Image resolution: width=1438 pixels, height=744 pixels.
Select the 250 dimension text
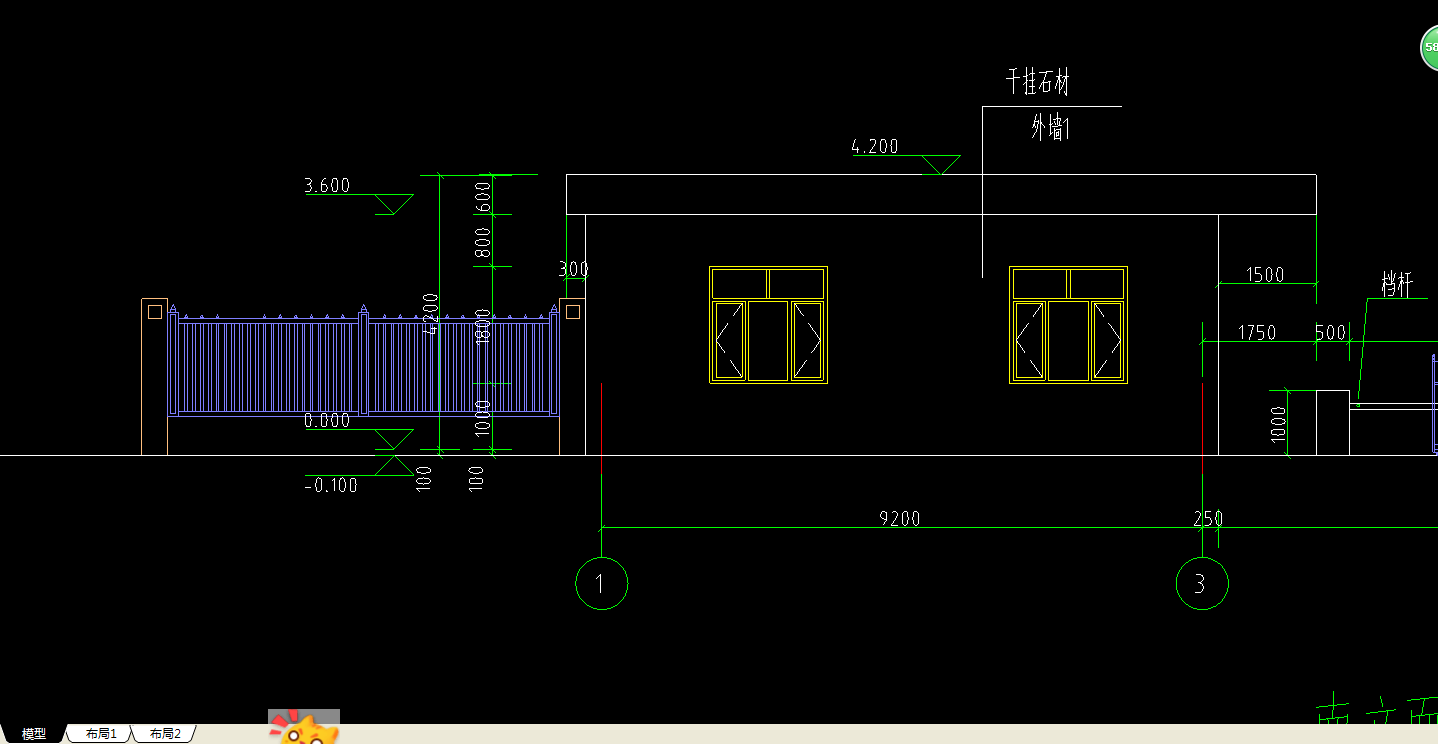1208,519
